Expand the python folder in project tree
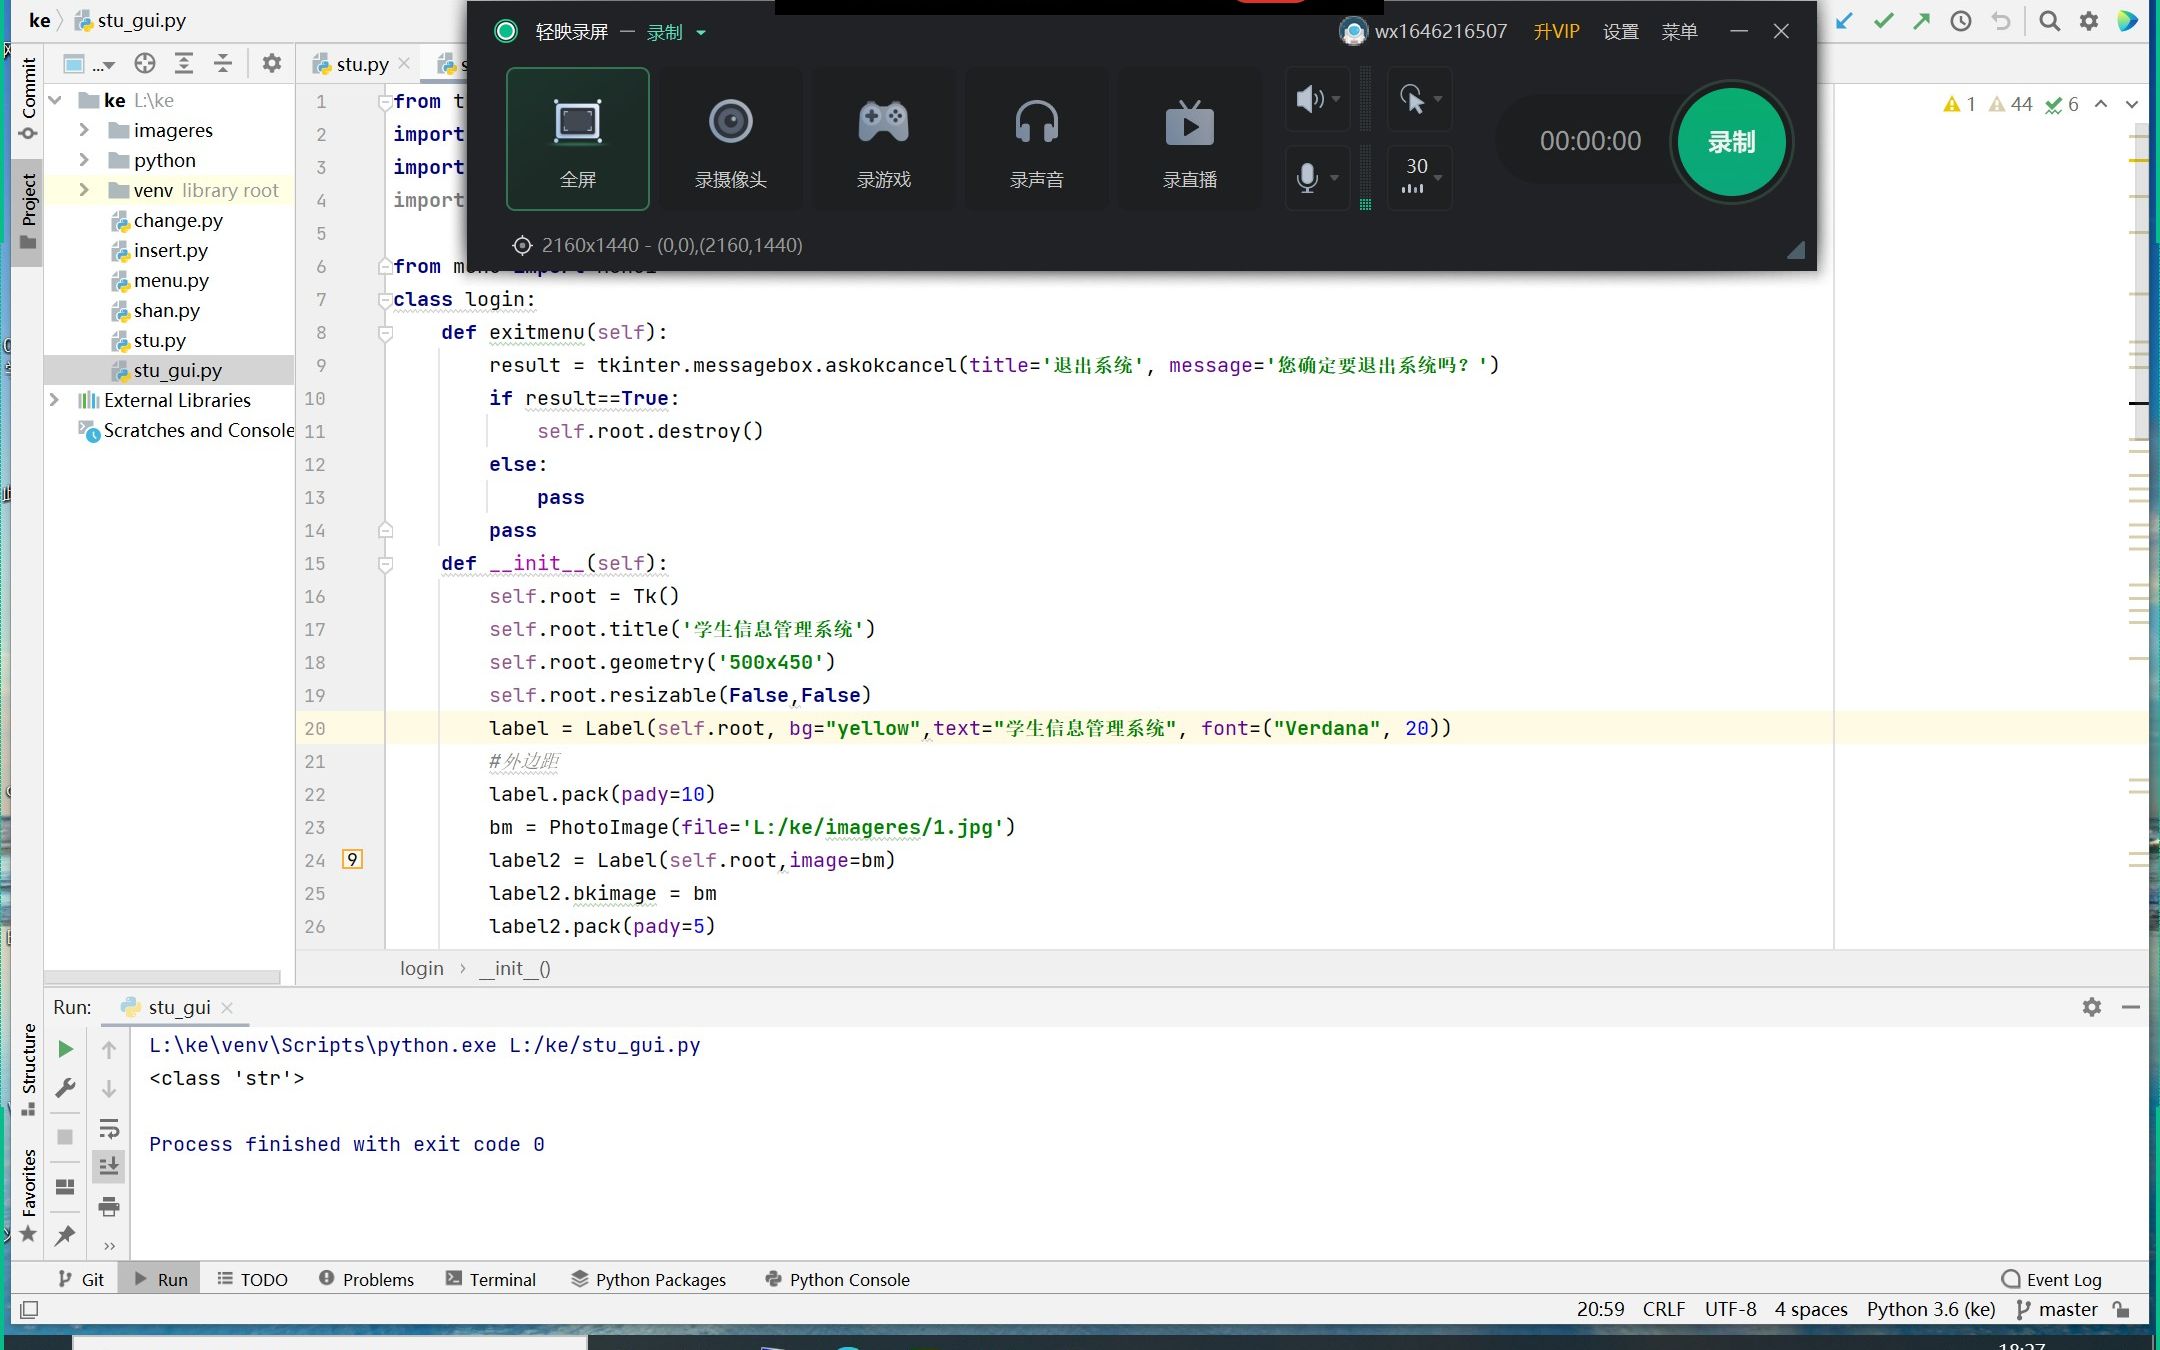The width and height of the screenshot is (2160, 1350). click(x=85, y=160)
